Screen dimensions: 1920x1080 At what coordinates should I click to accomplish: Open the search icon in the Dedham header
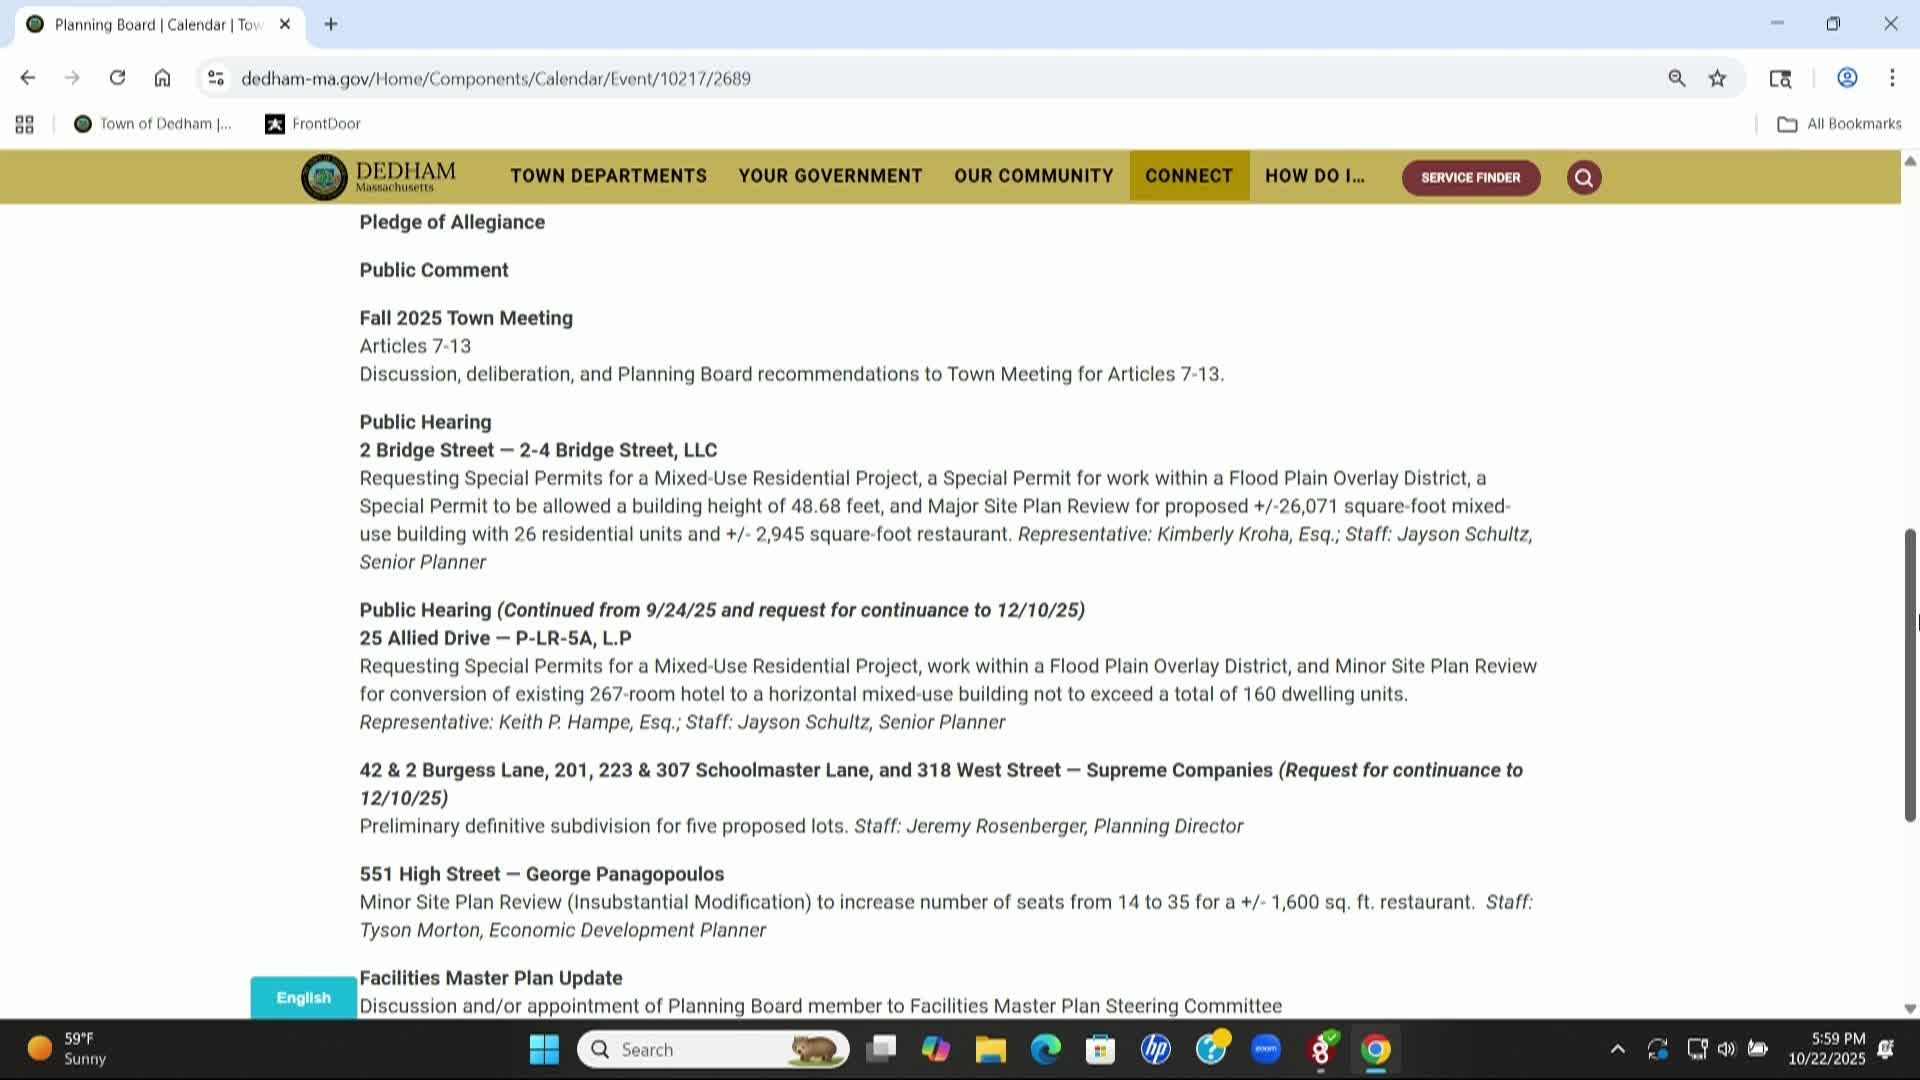1583,177
